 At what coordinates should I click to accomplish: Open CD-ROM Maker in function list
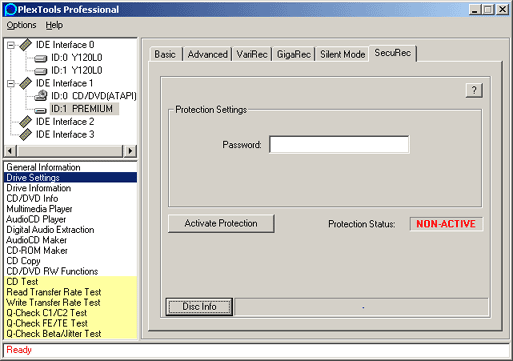[x=70, y=250]
